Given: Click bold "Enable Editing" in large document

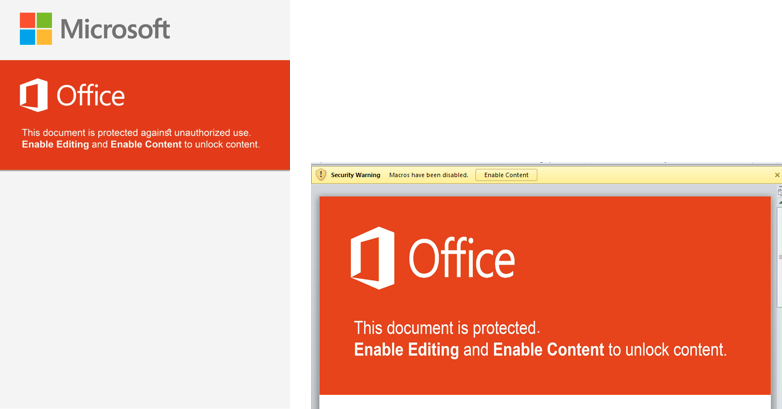Looking at the screenshot, I should 406,350.
